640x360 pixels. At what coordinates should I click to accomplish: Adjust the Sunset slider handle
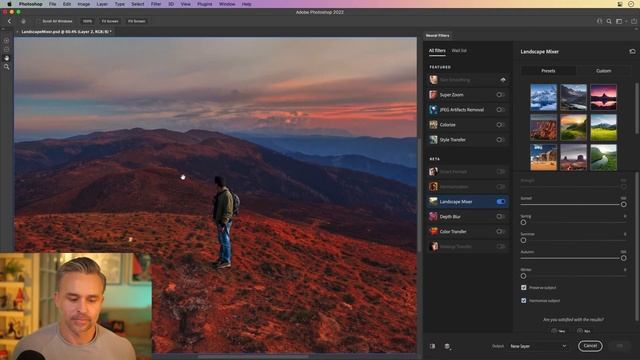[x=623, y=204]
